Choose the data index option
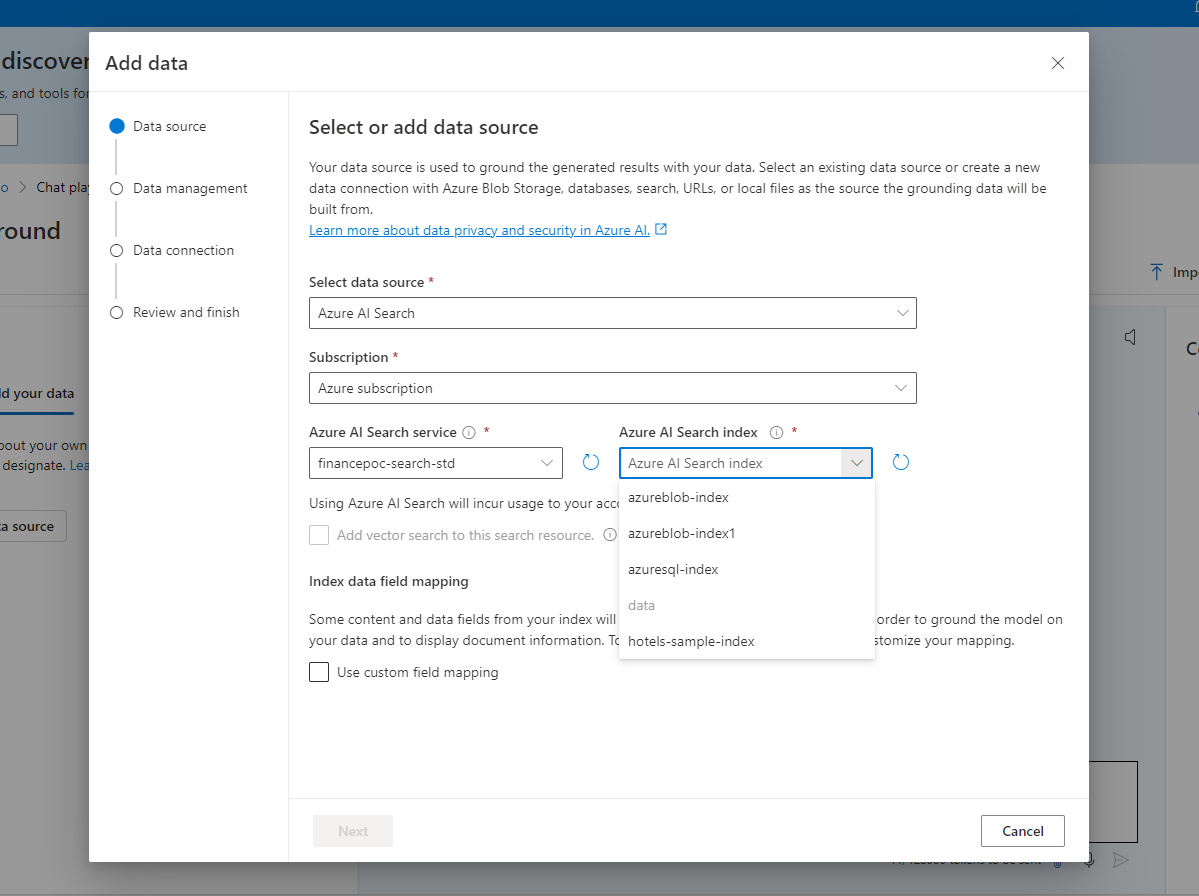The image size is (1199, 896). (746, 605)
